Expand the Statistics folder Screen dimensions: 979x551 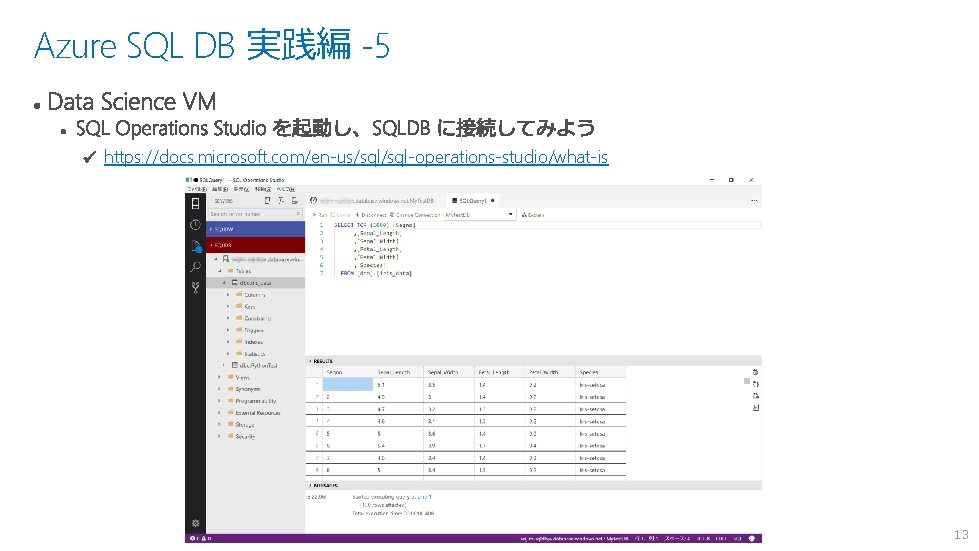pyautogui.click(x=228, y=354)
